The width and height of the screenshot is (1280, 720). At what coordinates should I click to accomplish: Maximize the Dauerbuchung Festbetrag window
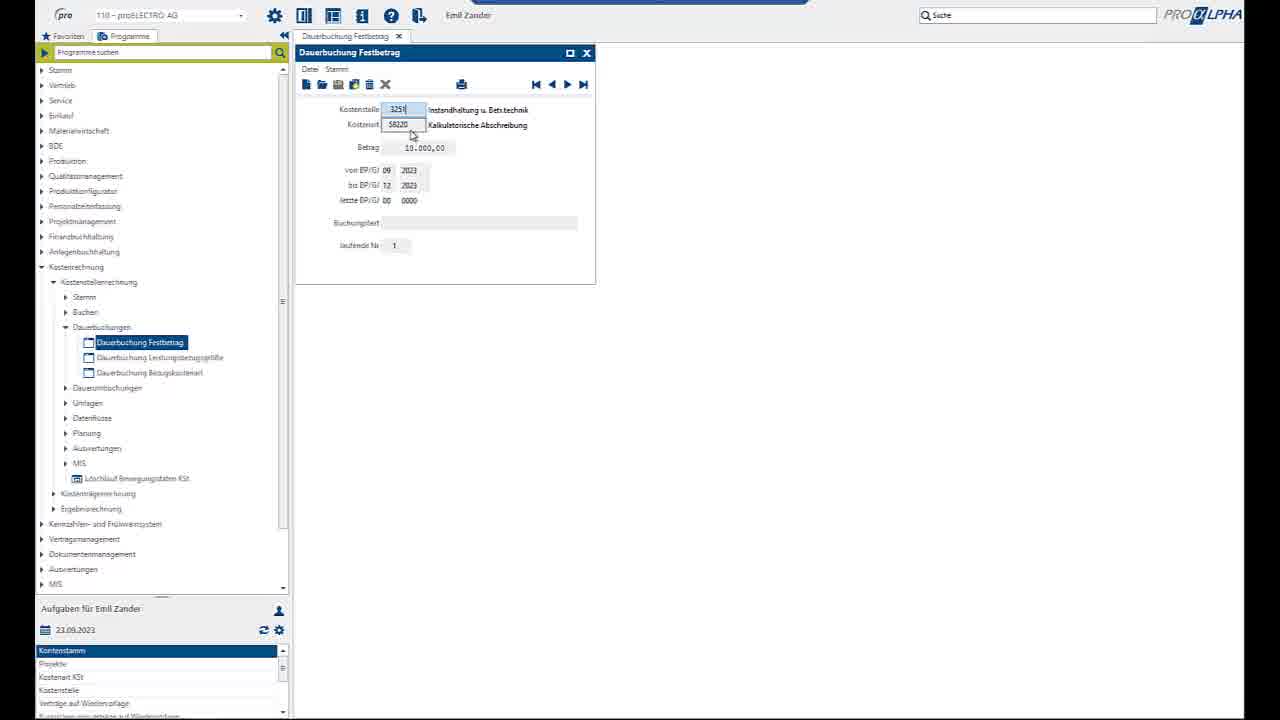570,53
